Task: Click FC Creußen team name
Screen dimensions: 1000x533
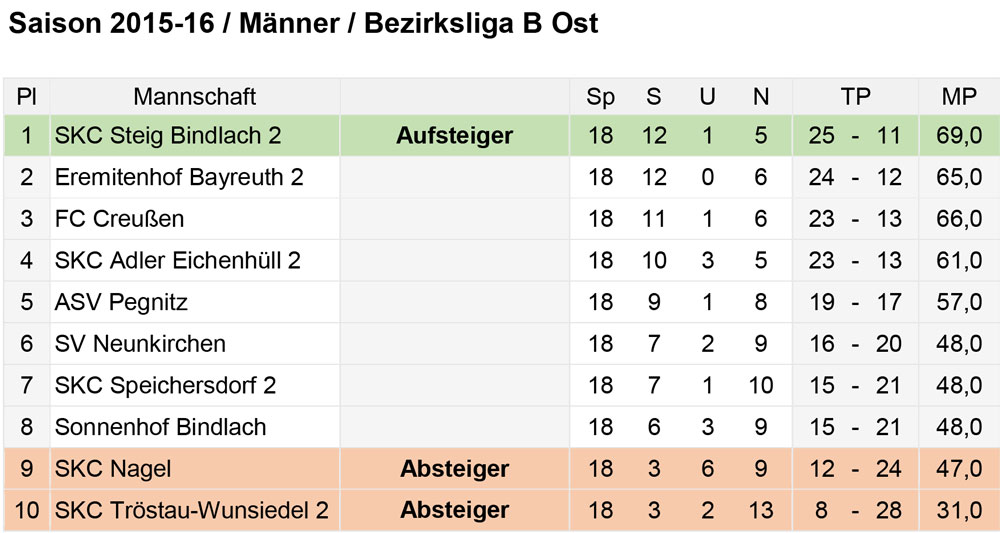Action: pyautogui.click(x=119, y=219)
